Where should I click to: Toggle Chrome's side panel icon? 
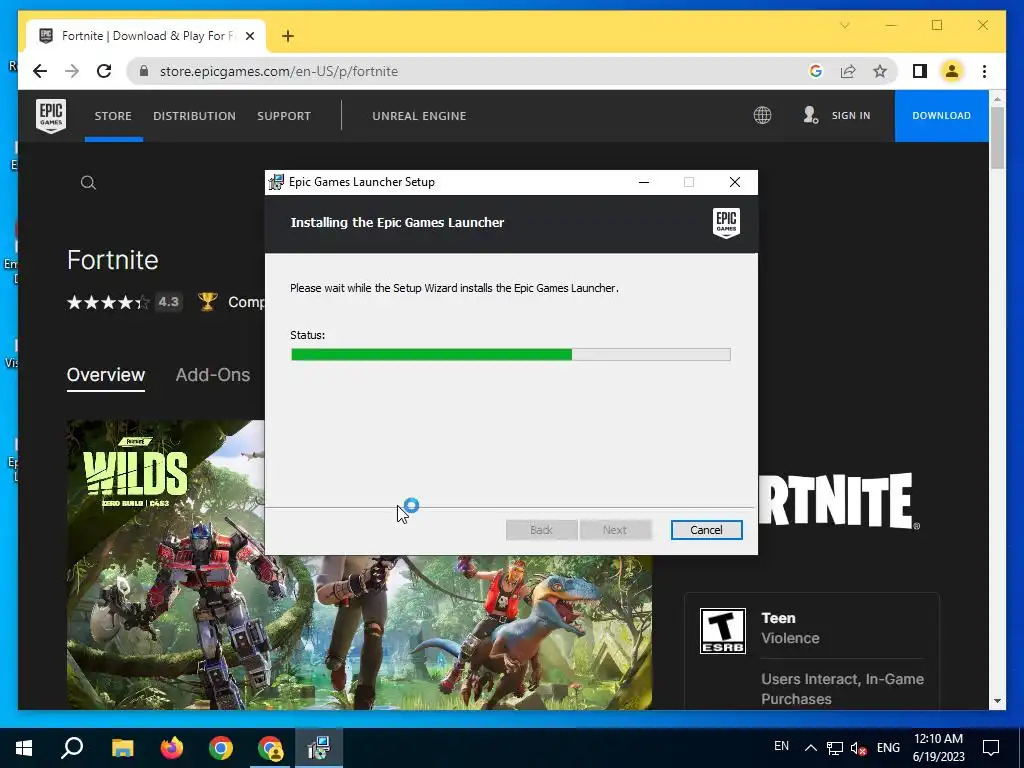click(920, 71)
